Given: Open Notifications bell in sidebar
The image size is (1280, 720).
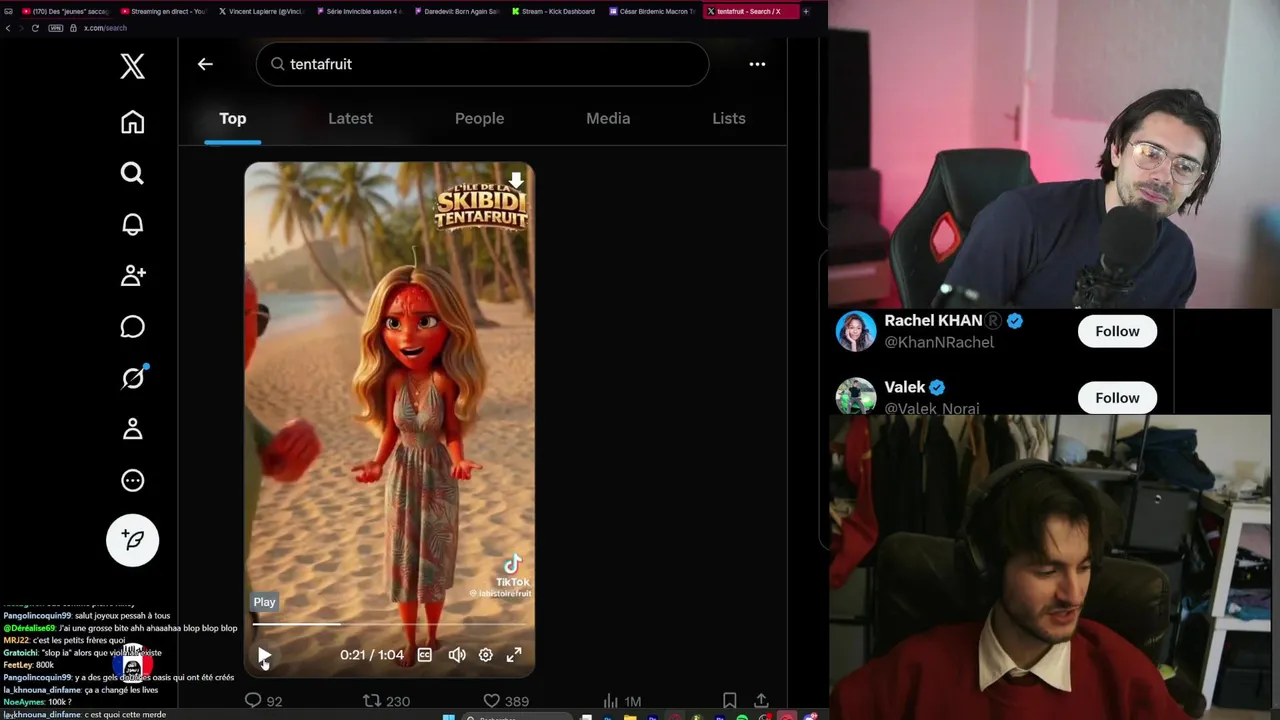Looking at the screenshot, I should [132, 224].
